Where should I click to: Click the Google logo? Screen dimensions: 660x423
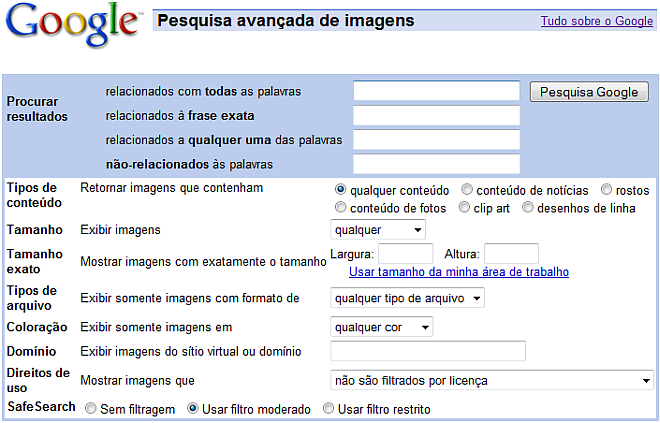tap(72, 24)
